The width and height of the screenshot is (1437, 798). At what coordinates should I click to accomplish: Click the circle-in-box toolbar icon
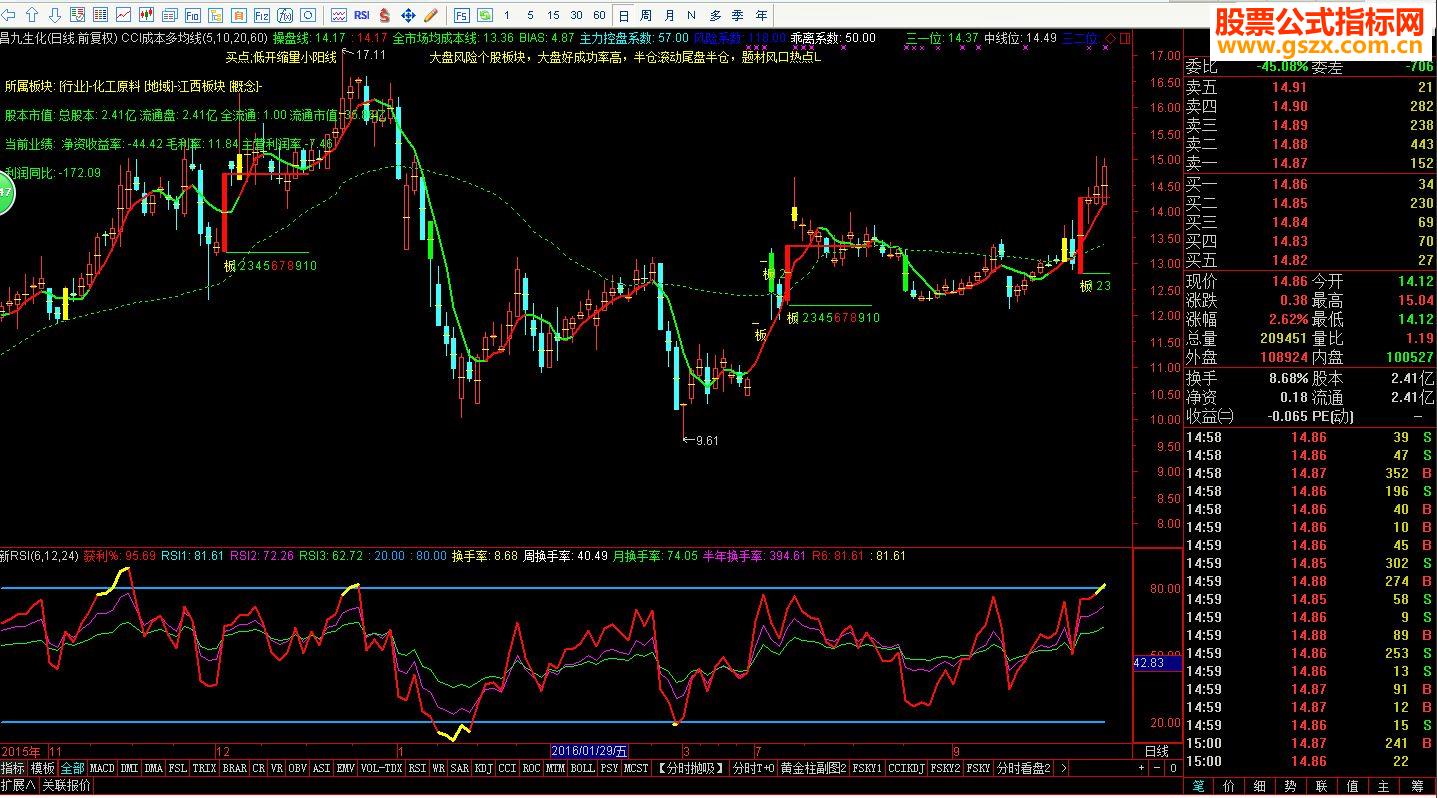click(x=308, y=15)
